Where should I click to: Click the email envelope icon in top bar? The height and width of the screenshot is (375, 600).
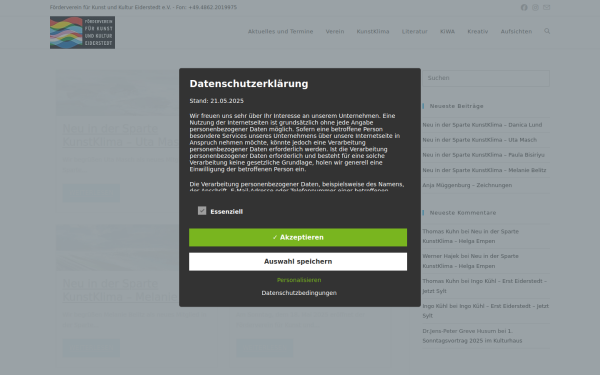point(546,8)
